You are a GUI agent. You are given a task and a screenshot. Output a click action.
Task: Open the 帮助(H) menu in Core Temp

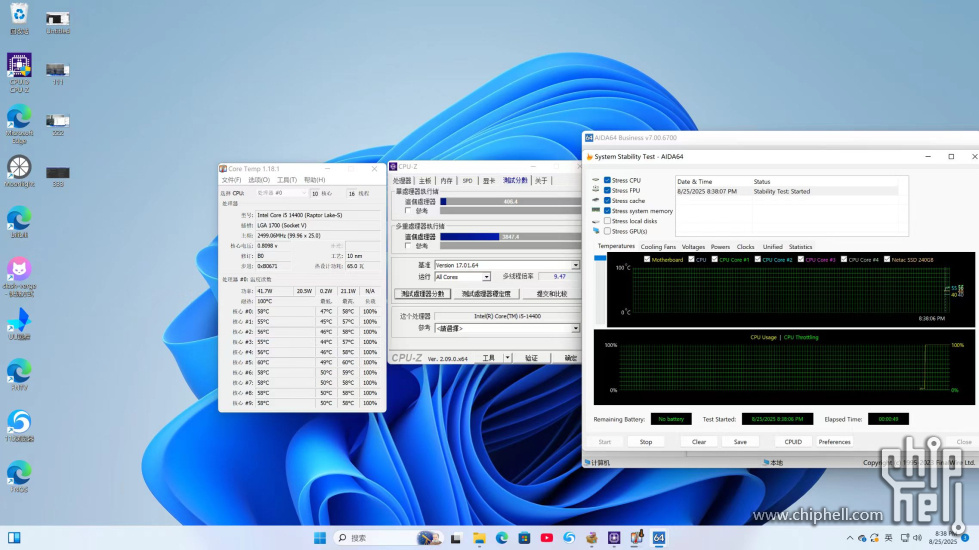point(314,180)
